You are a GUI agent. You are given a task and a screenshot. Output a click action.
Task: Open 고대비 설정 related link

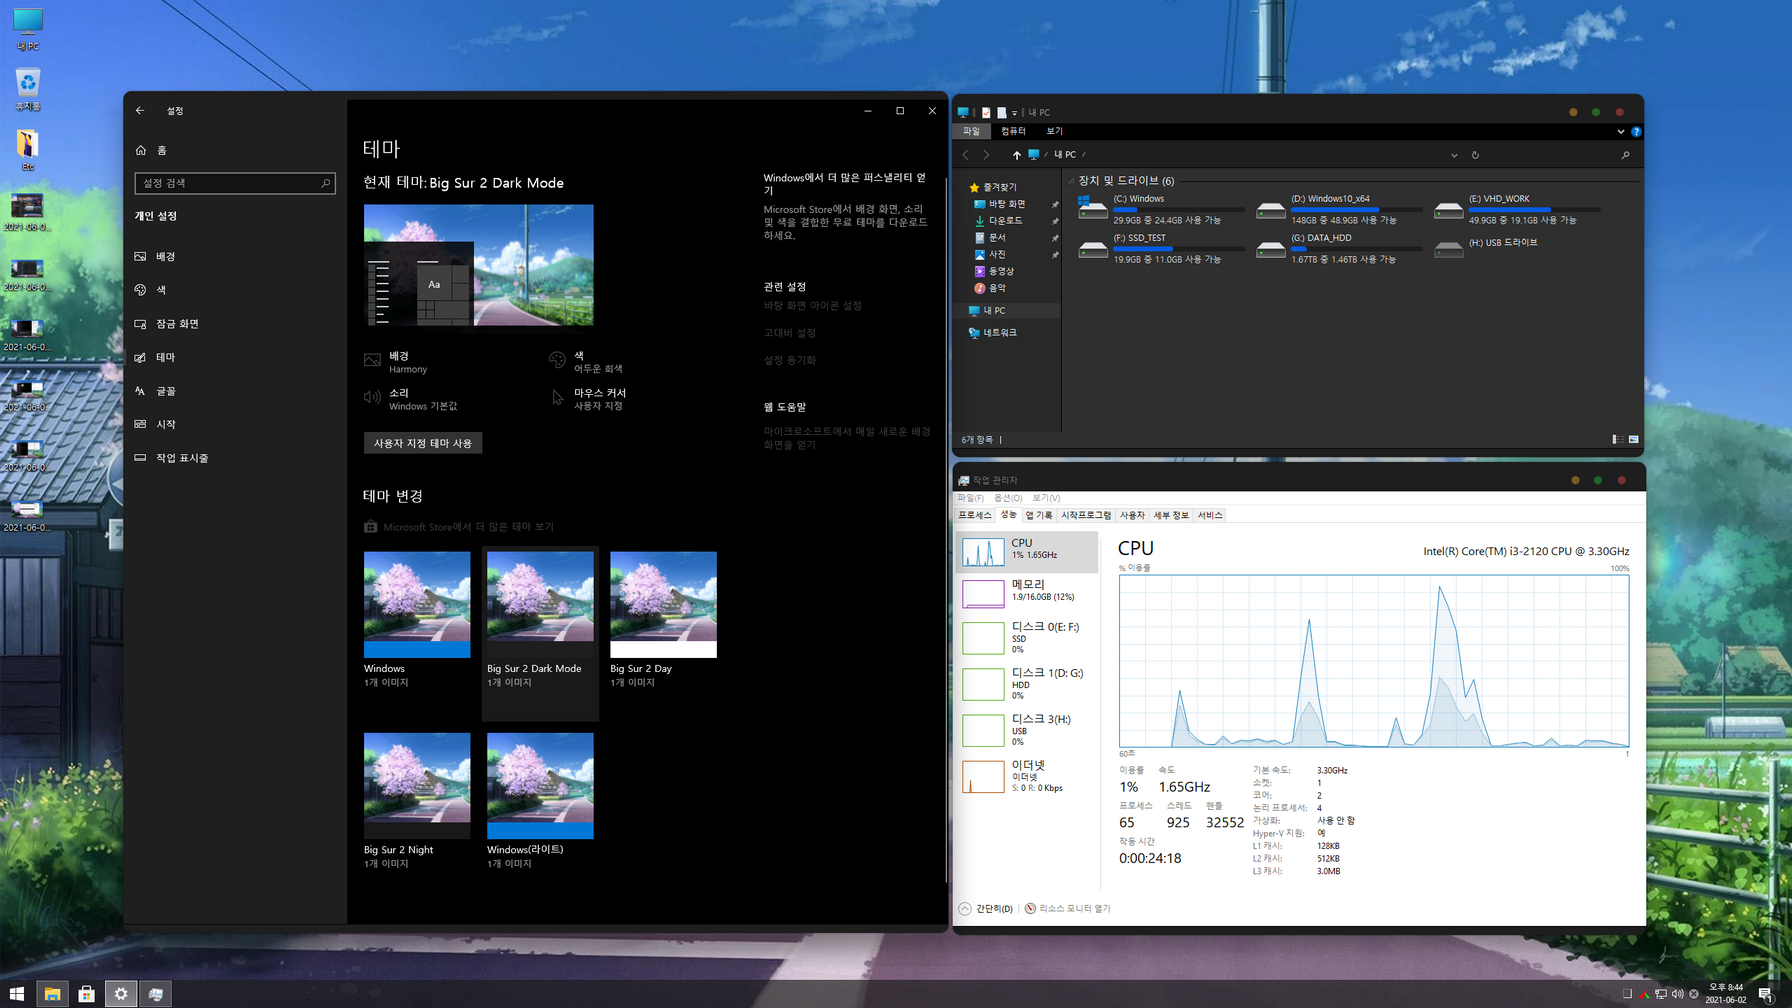click(789, 333)
